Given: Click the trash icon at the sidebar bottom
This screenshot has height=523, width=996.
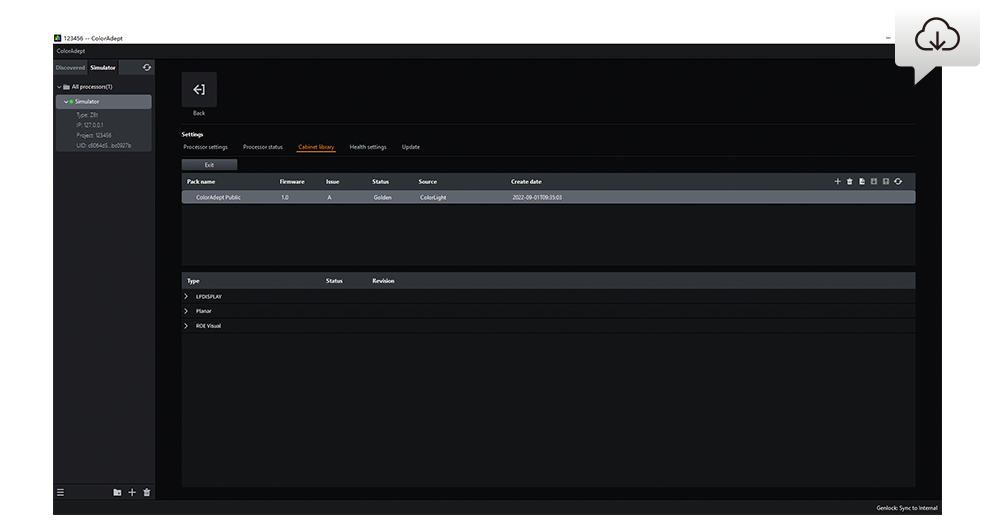Looking at the screenshot, I should pos(147,492).
